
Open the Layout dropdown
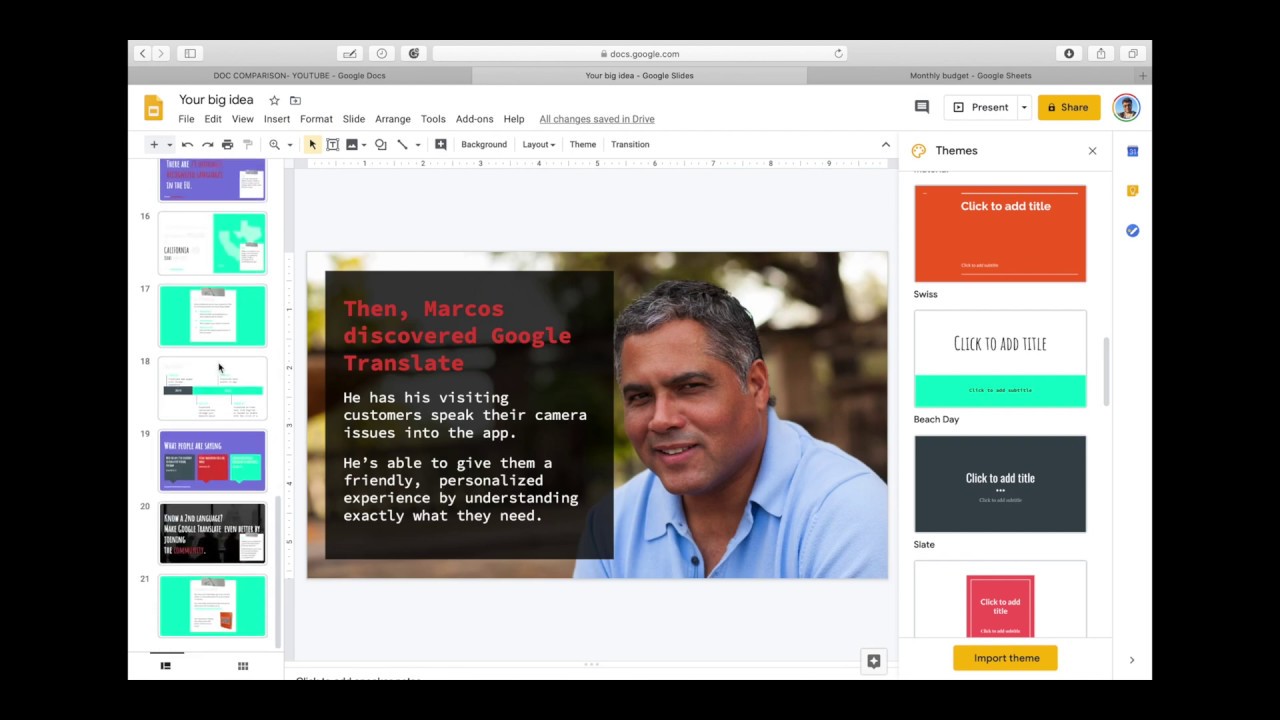pyautogui.click(x=538, y=144)
